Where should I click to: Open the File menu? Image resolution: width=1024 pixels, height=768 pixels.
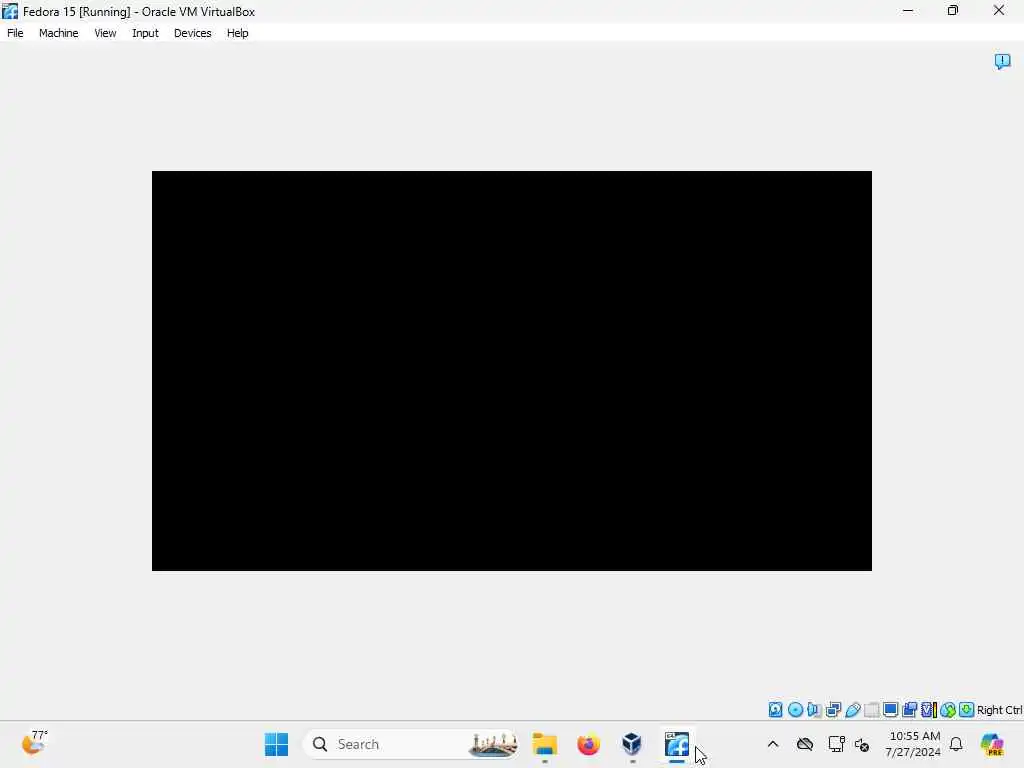click(x=15, y=33)
